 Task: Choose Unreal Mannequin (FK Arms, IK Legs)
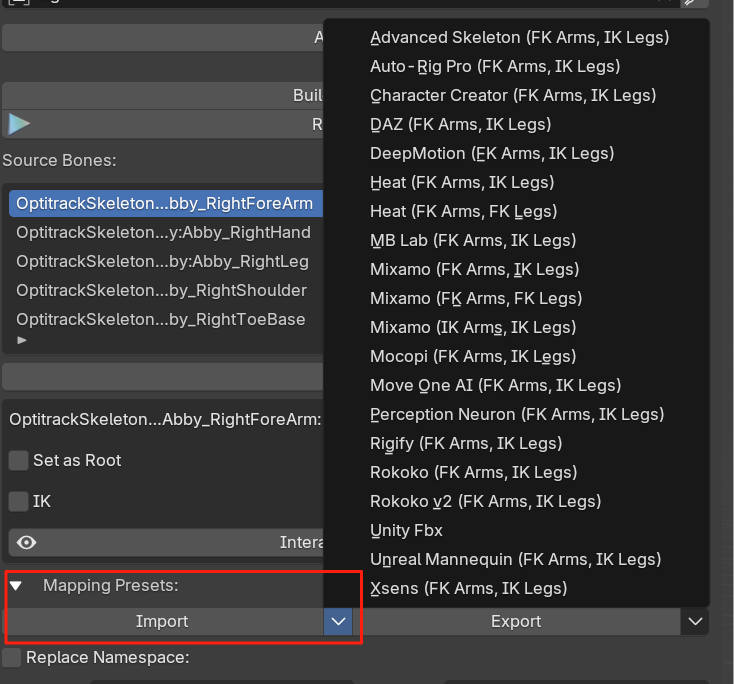coord(515,560)
